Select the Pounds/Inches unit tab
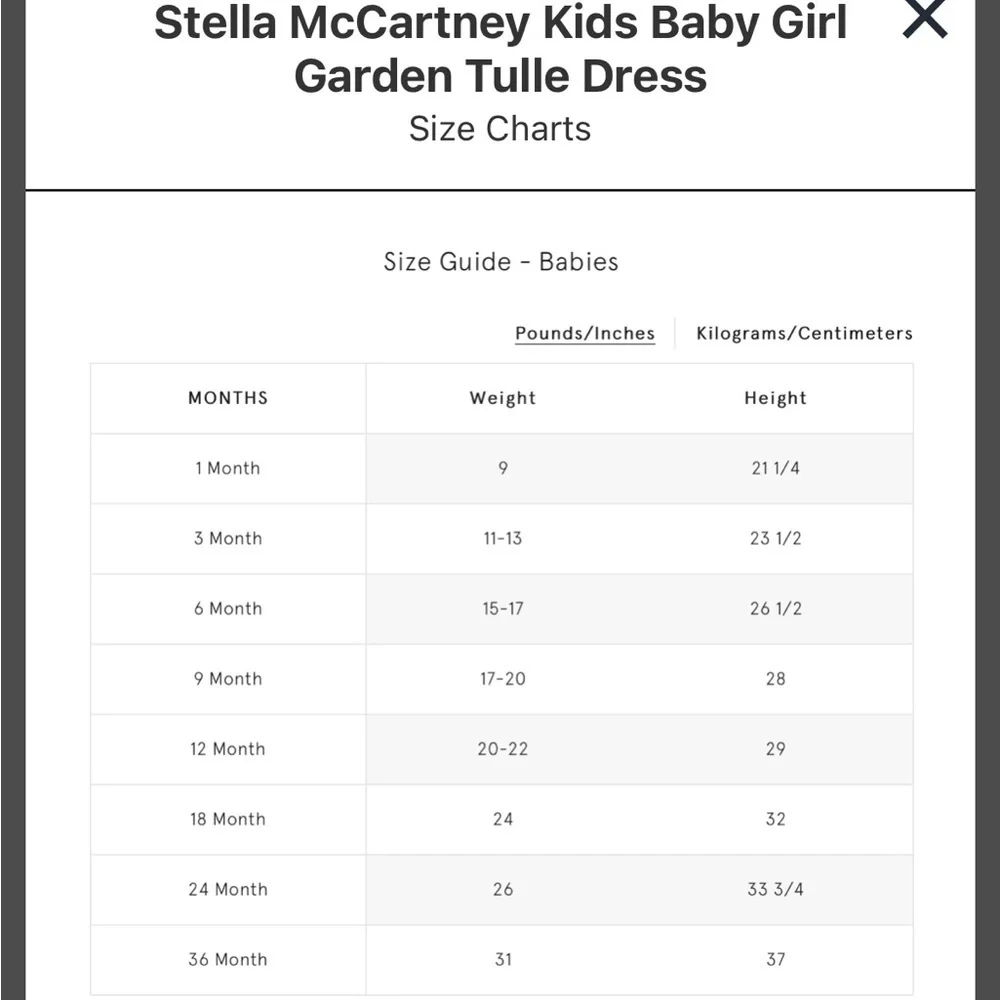The width and height of the screenshot is (1000, 1000). pos(584,333)
